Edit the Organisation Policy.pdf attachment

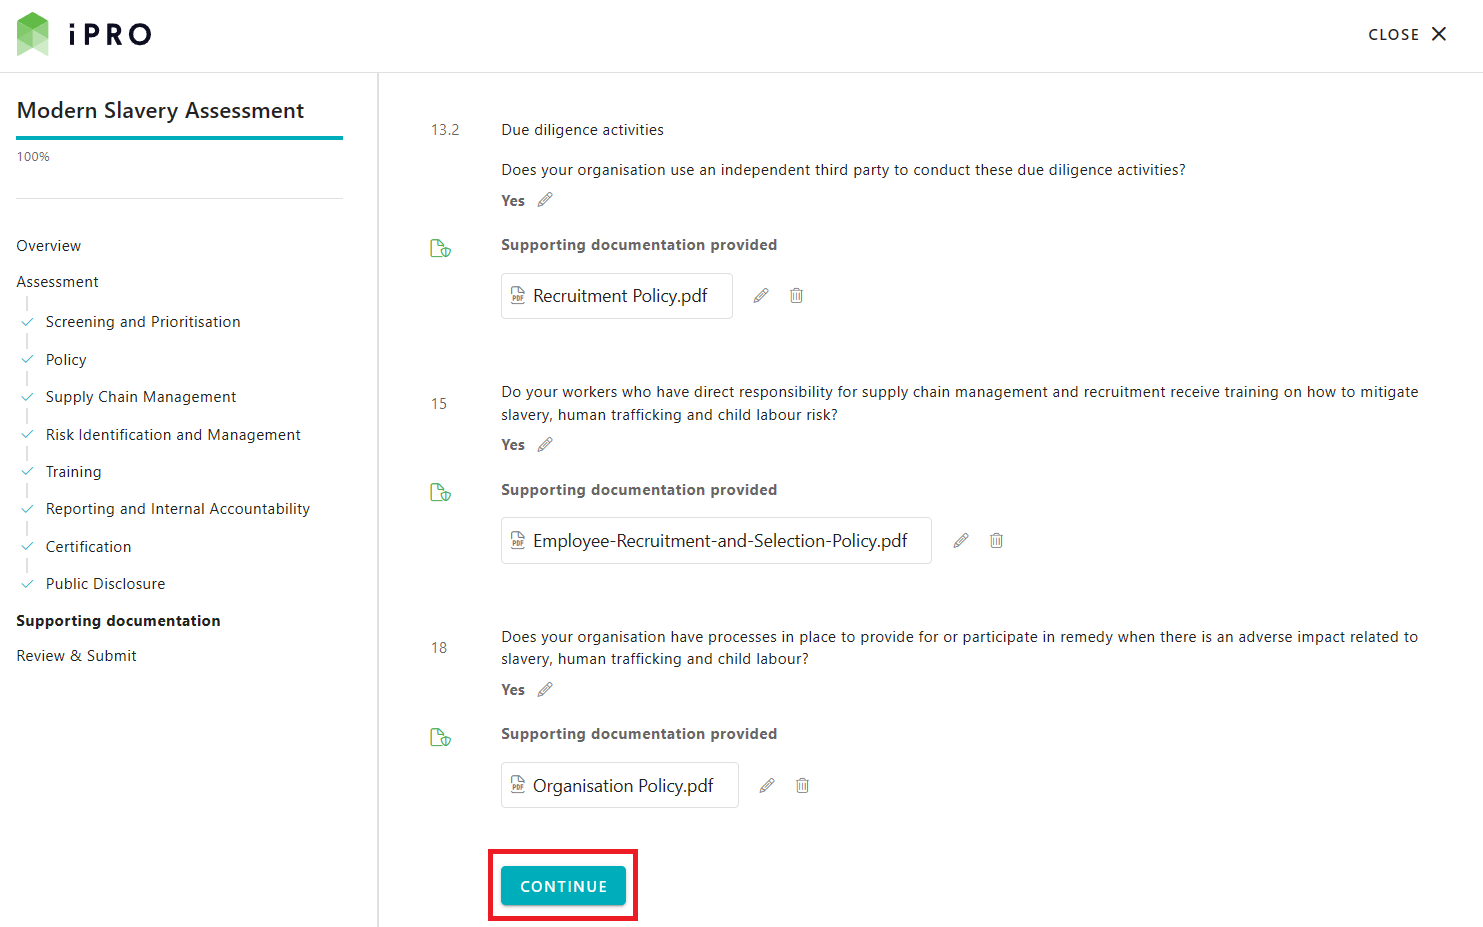click(767, 786)
